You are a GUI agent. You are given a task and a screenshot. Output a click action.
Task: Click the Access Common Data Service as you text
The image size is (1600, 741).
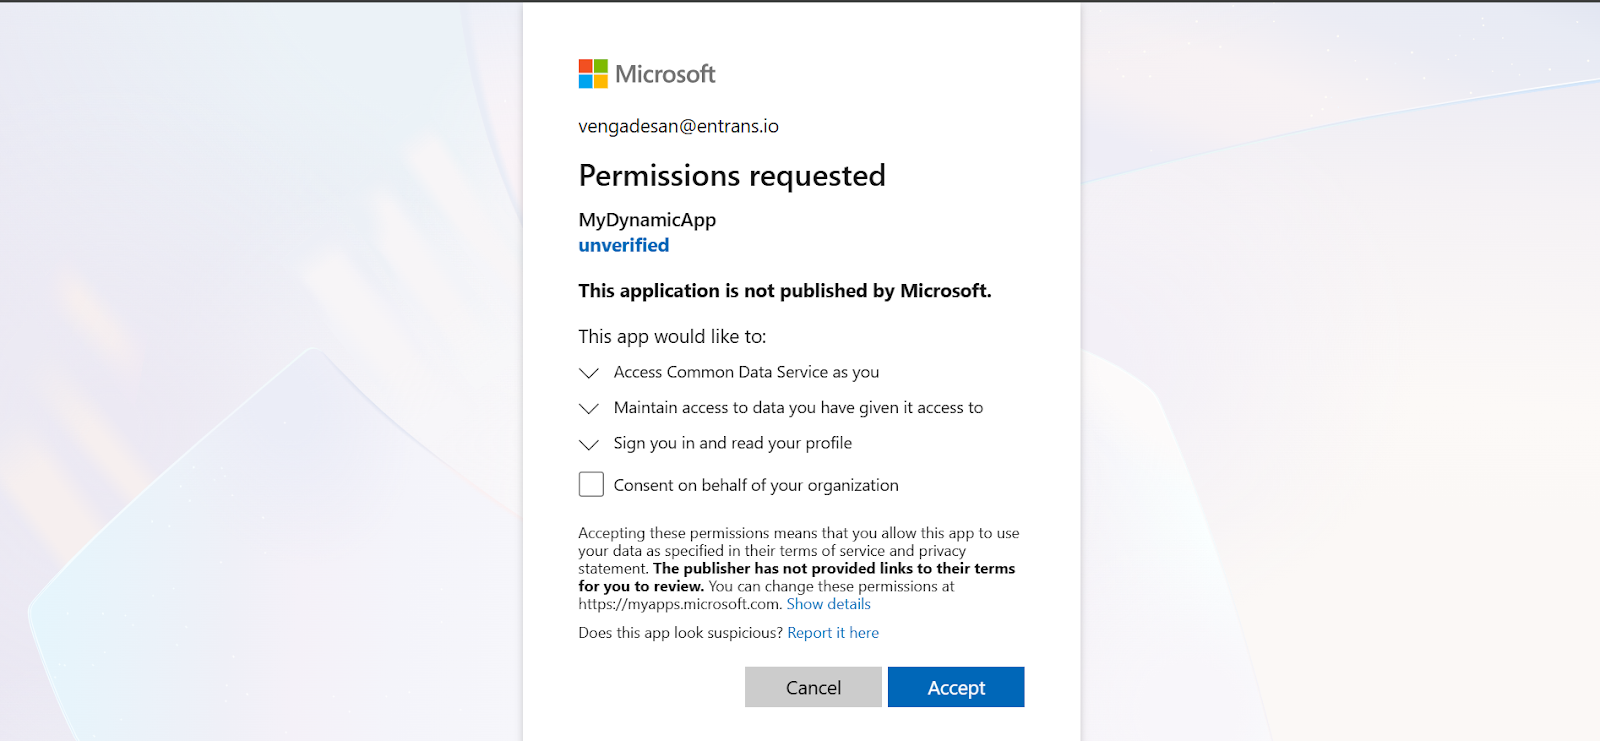pyautogui.click(x=746, y=372)
